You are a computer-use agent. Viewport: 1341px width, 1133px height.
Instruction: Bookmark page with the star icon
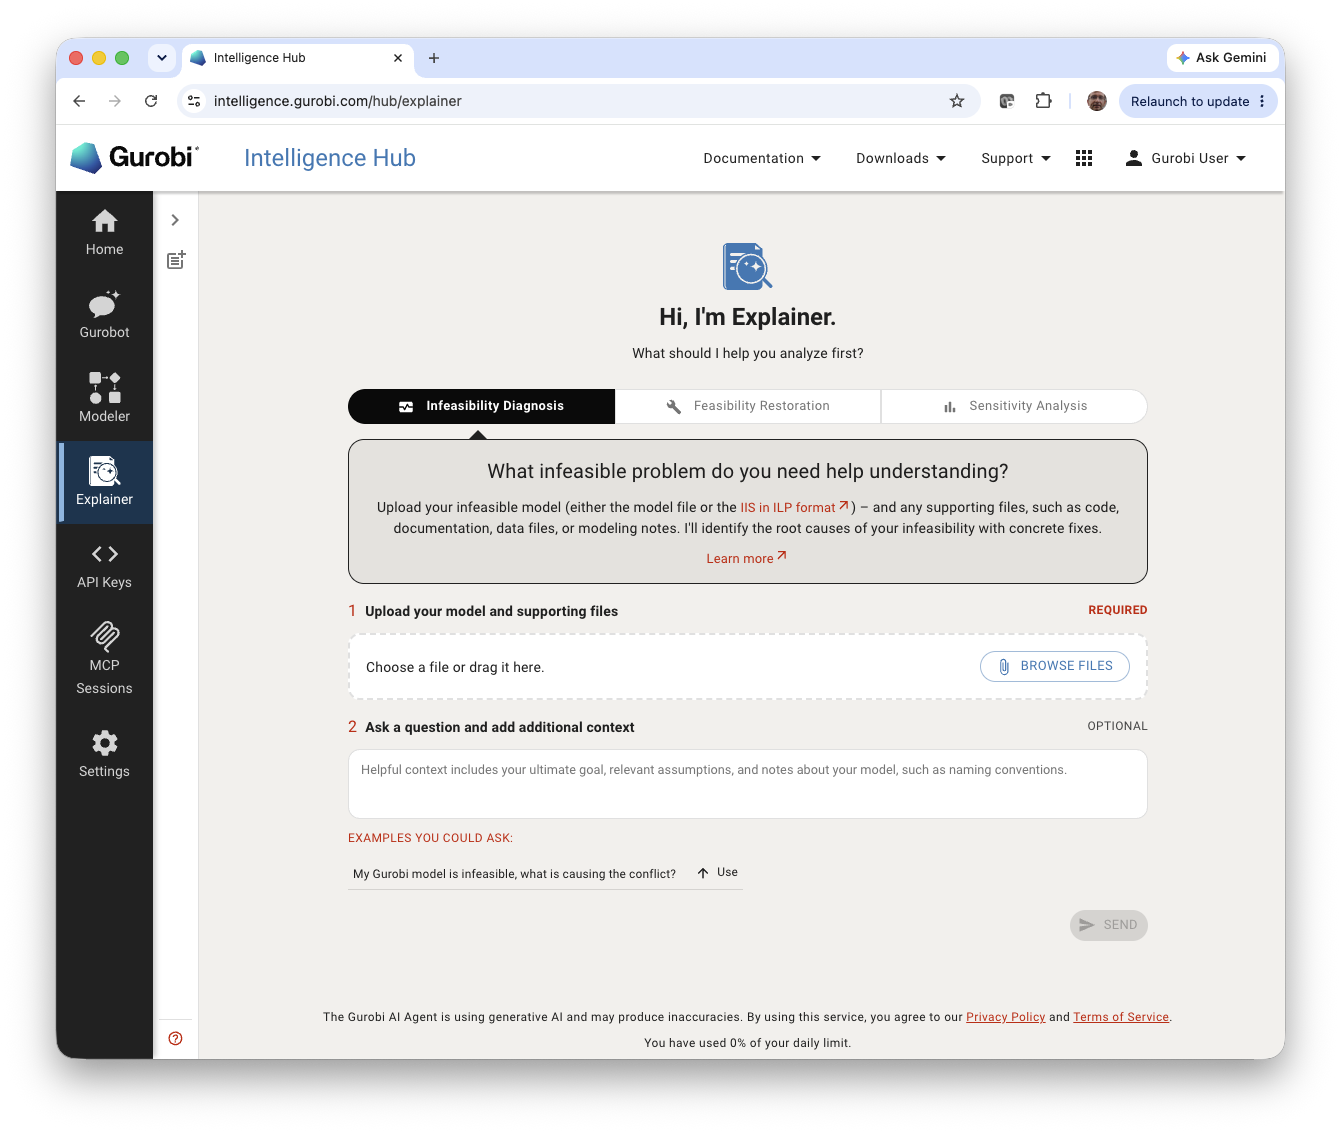click(x=957, y=101)
